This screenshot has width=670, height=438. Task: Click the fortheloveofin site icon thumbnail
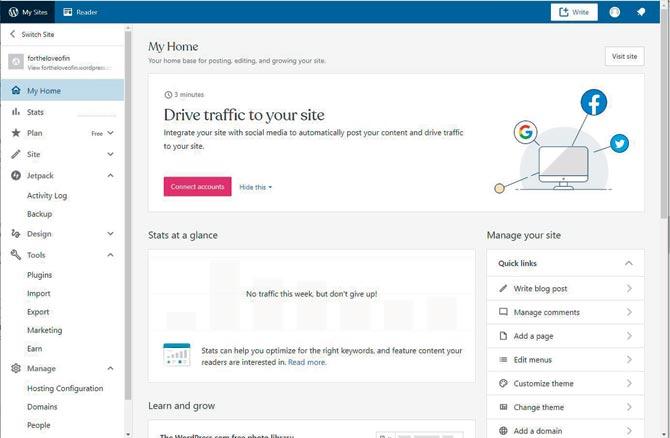pos(16,62)
